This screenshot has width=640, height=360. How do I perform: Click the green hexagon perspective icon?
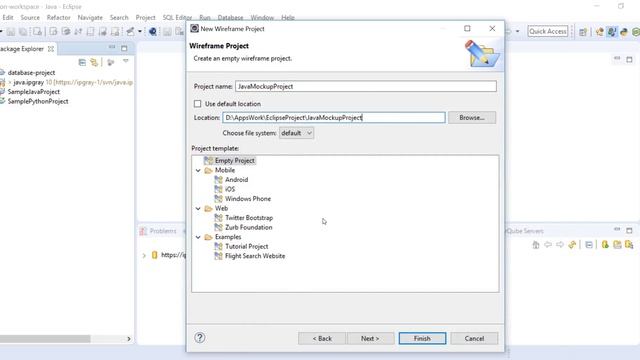pyautogui.click(x=636, y=32)
